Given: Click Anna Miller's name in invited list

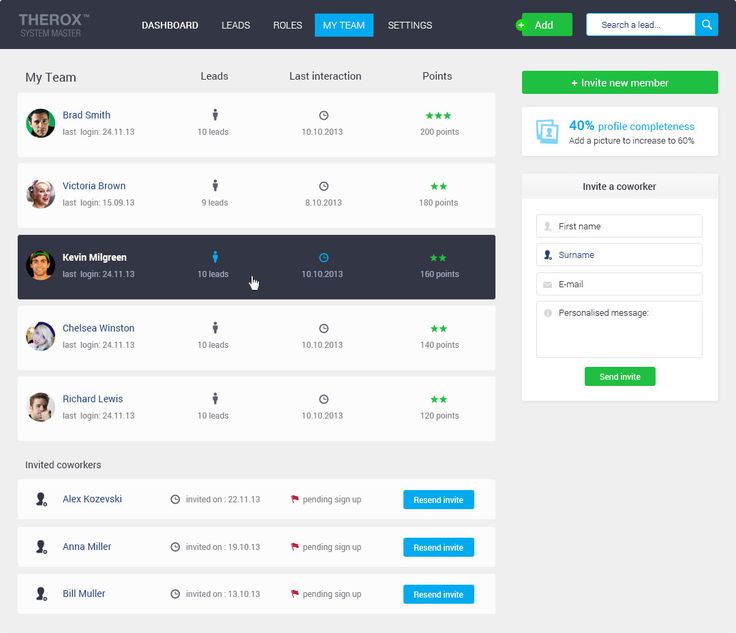Looking at the screenshot, I should pos(87,546).
